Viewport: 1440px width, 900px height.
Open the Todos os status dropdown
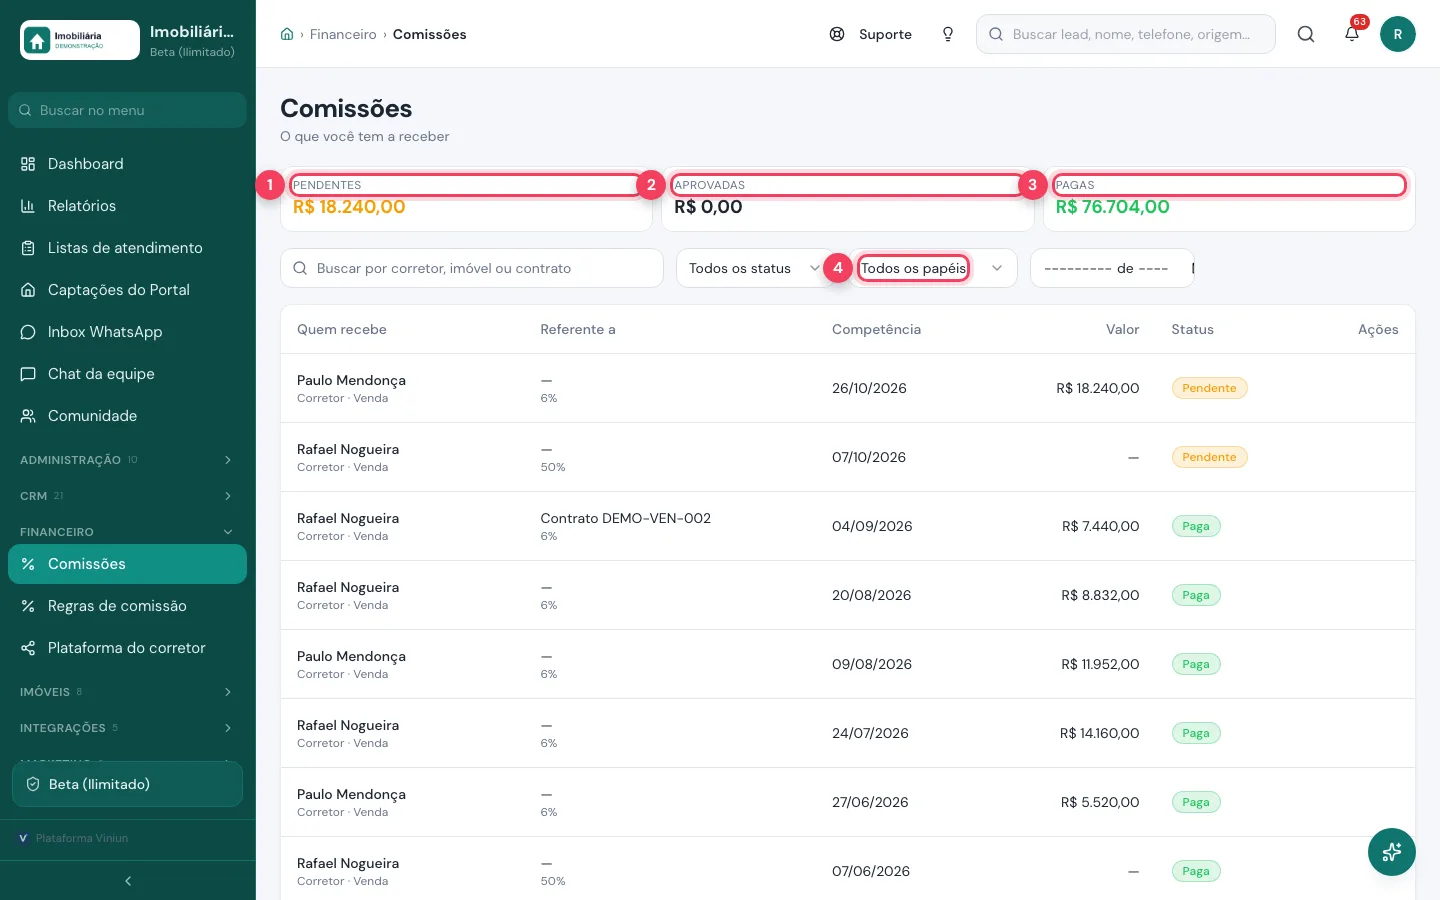[755, 268]
